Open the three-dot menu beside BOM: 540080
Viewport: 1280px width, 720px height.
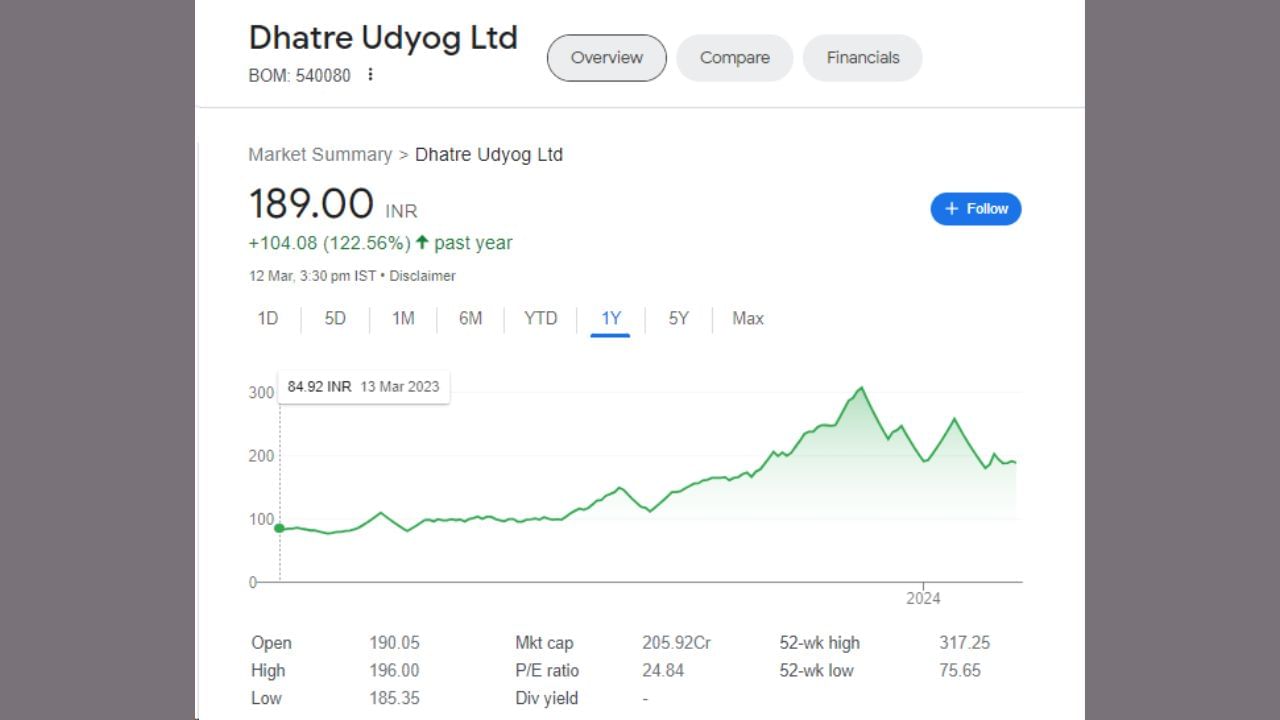point(370,75)
